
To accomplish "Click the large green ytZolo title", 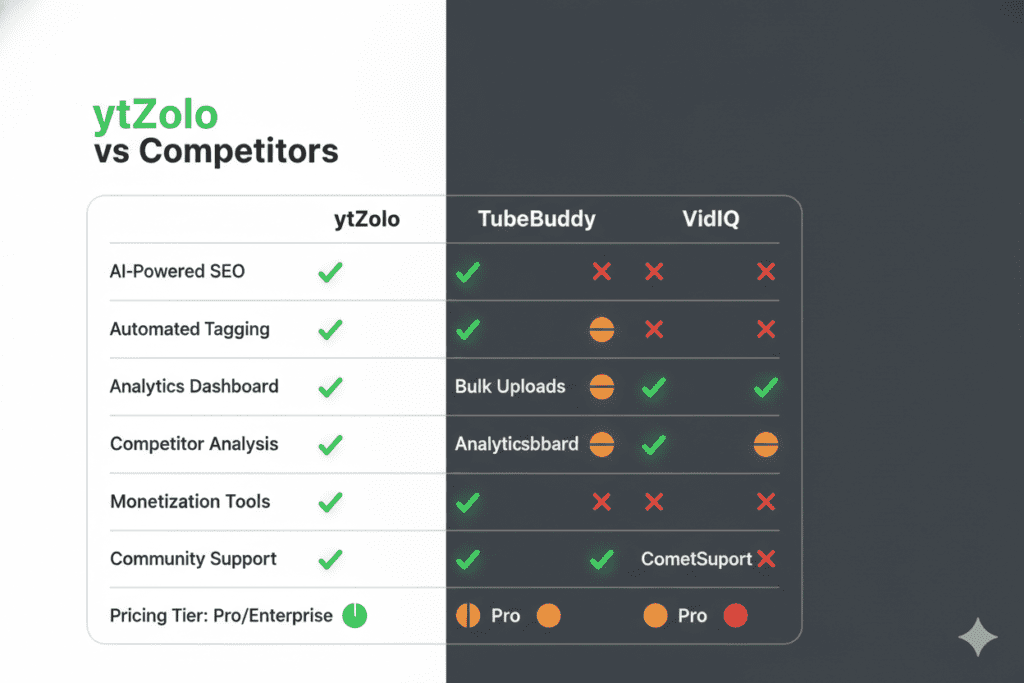I will [155, 115].
